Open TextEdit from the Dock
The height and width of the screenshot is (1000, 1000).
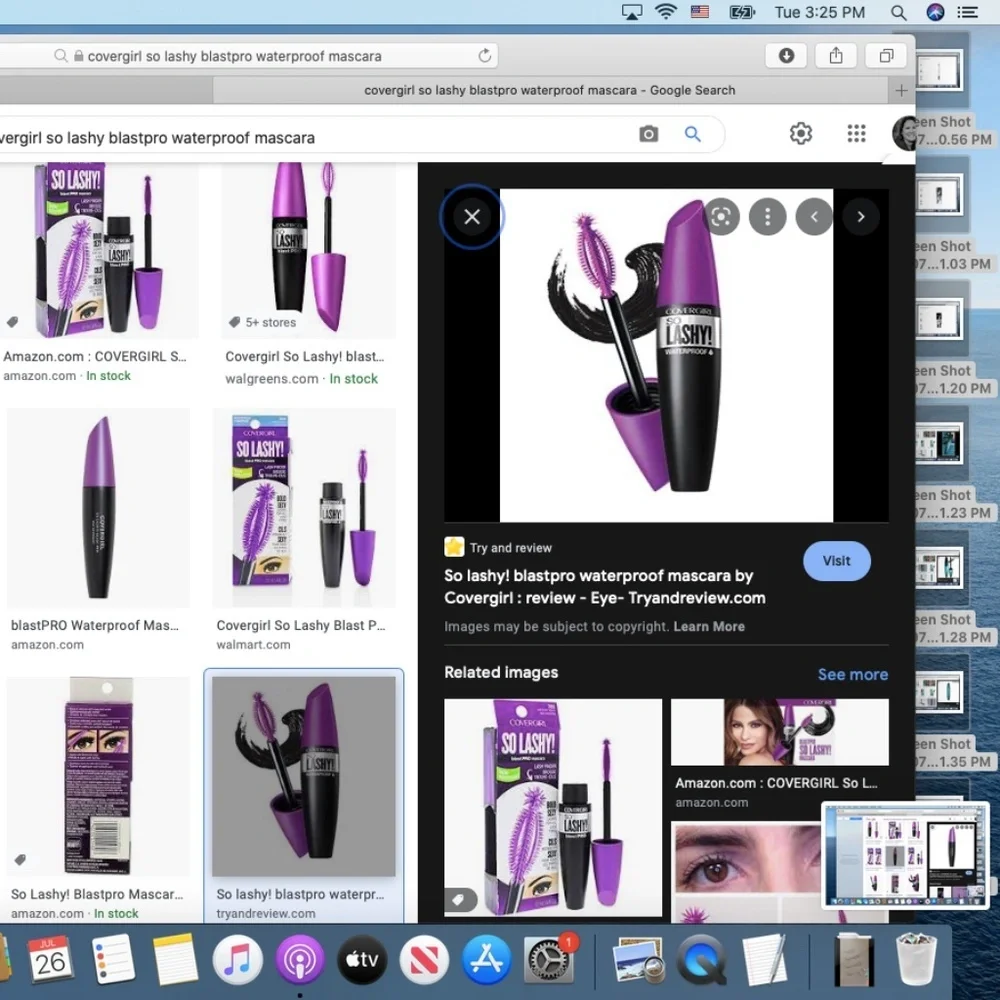[x=764, y=959]
